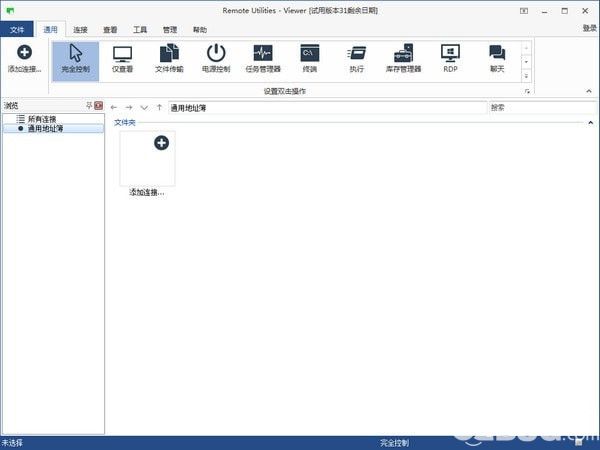Maximize the Viewer window
The height and width of the screenshot is (450, 600).
(565, 11)
